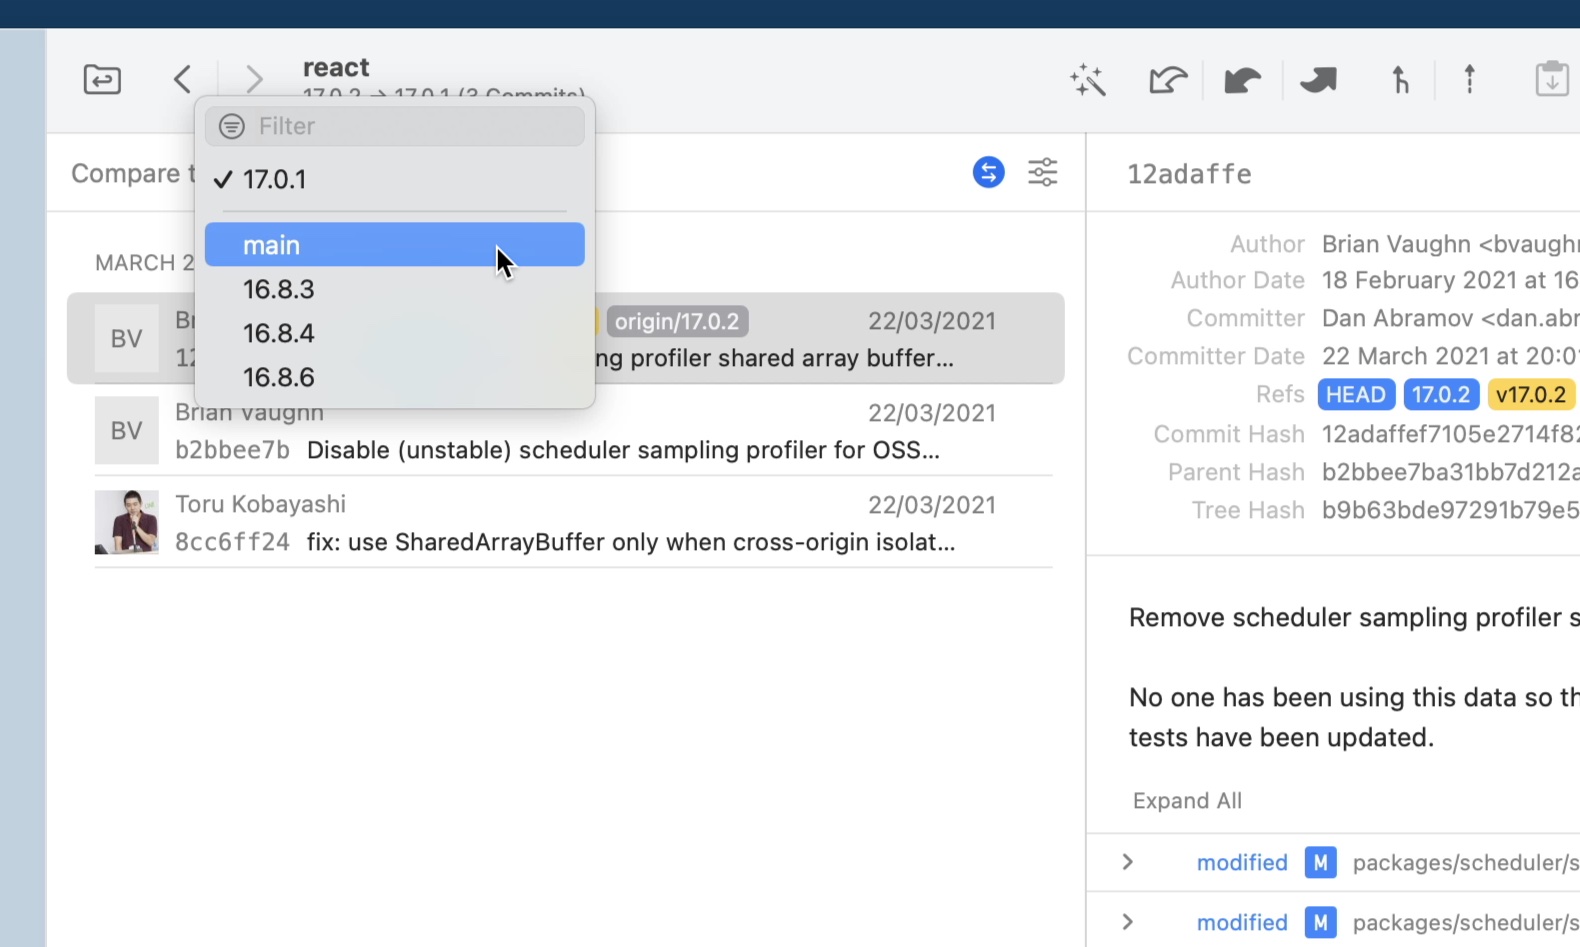
Task: Click the sparkle magic wand toolbar icon
Action: [1087, 80]
